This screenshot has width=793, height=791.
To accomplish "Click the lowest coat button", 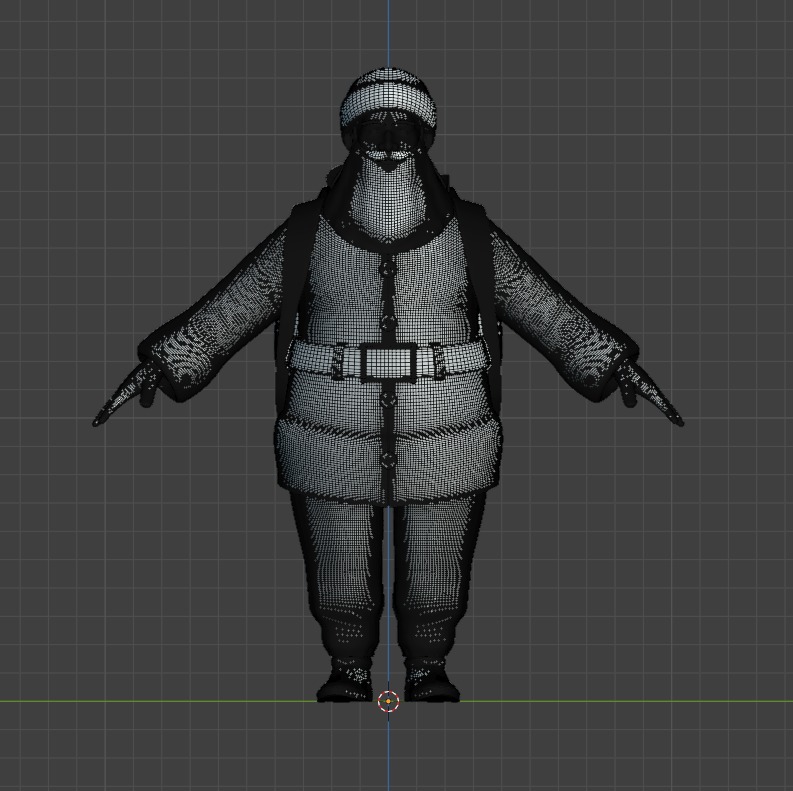I will (388, 460).
